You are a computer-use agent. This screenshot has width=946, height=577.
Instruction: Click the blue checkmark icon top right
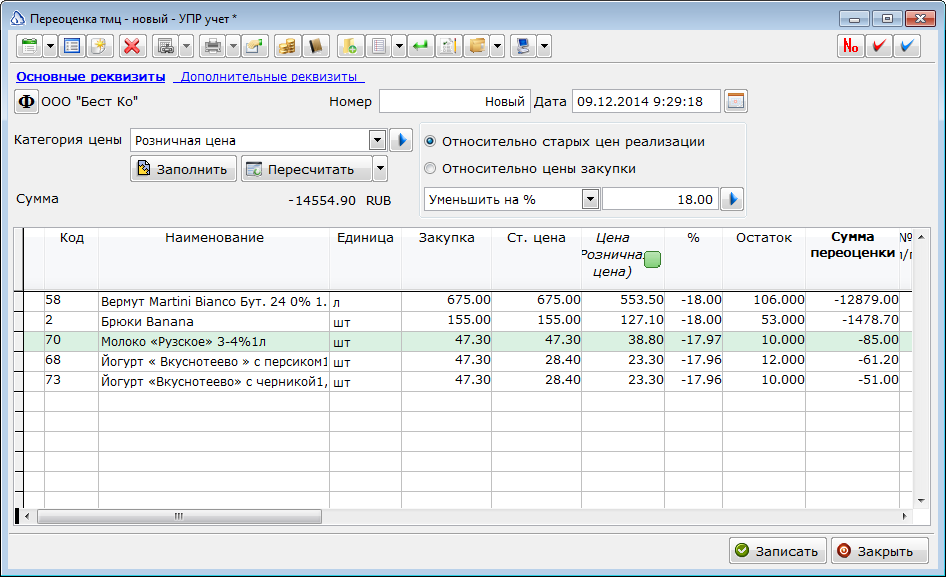pyautogui.click(x=907, y=46)
